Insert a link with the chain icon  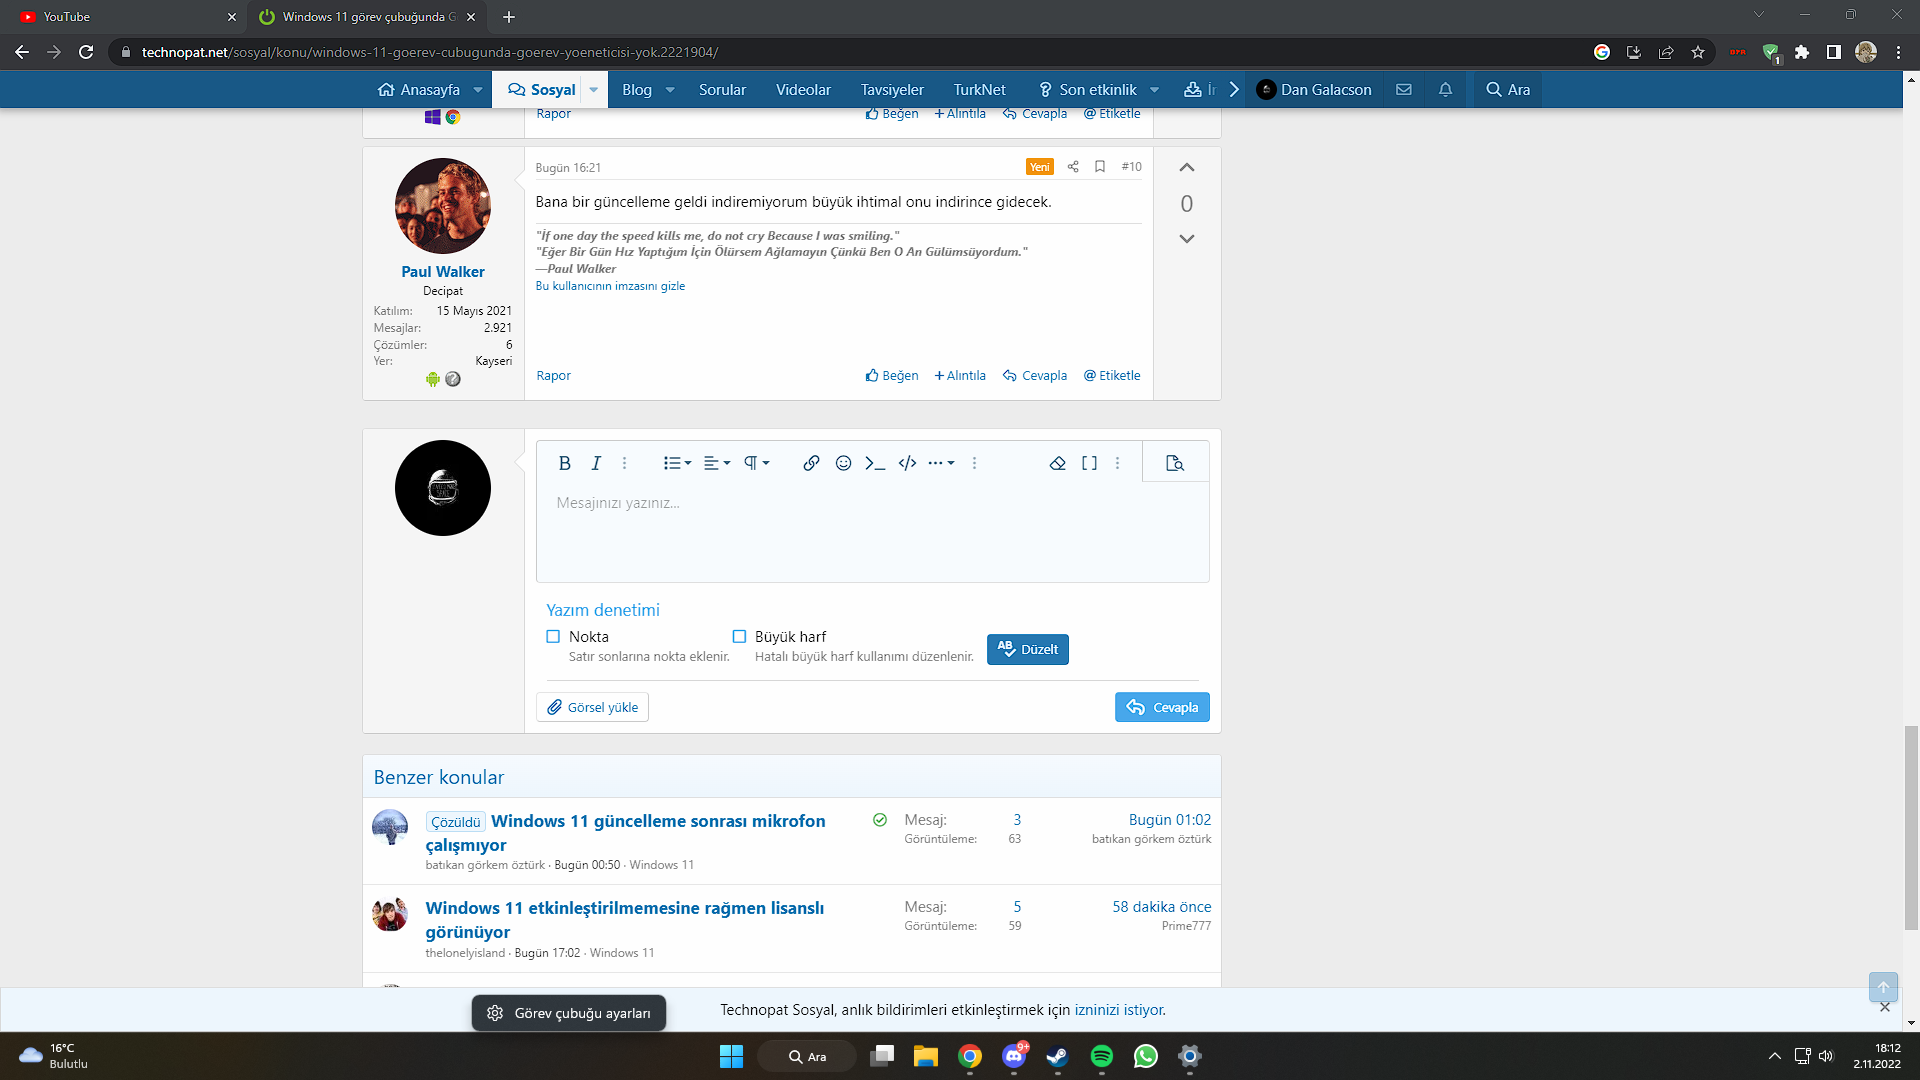(x=811, y=463)
